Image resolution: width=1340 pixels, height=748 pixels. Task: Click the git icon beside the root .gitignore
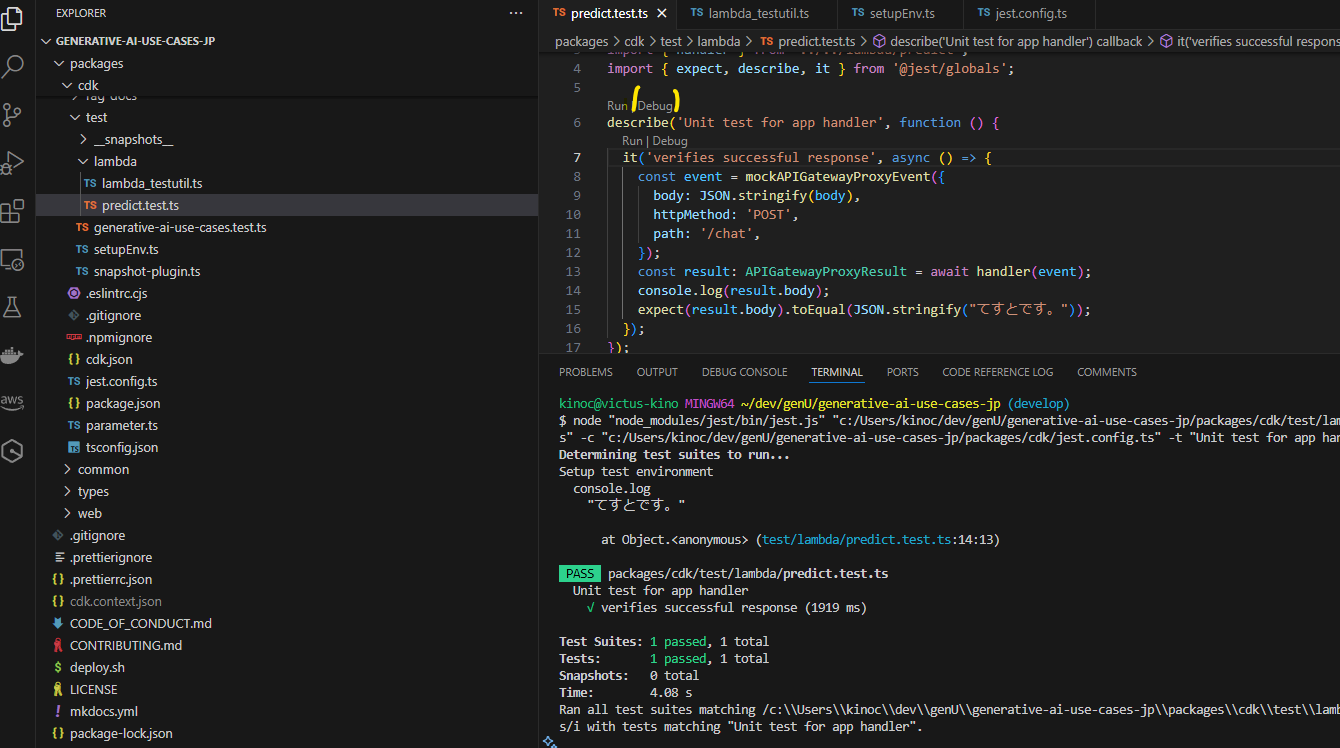click(58, 535)
